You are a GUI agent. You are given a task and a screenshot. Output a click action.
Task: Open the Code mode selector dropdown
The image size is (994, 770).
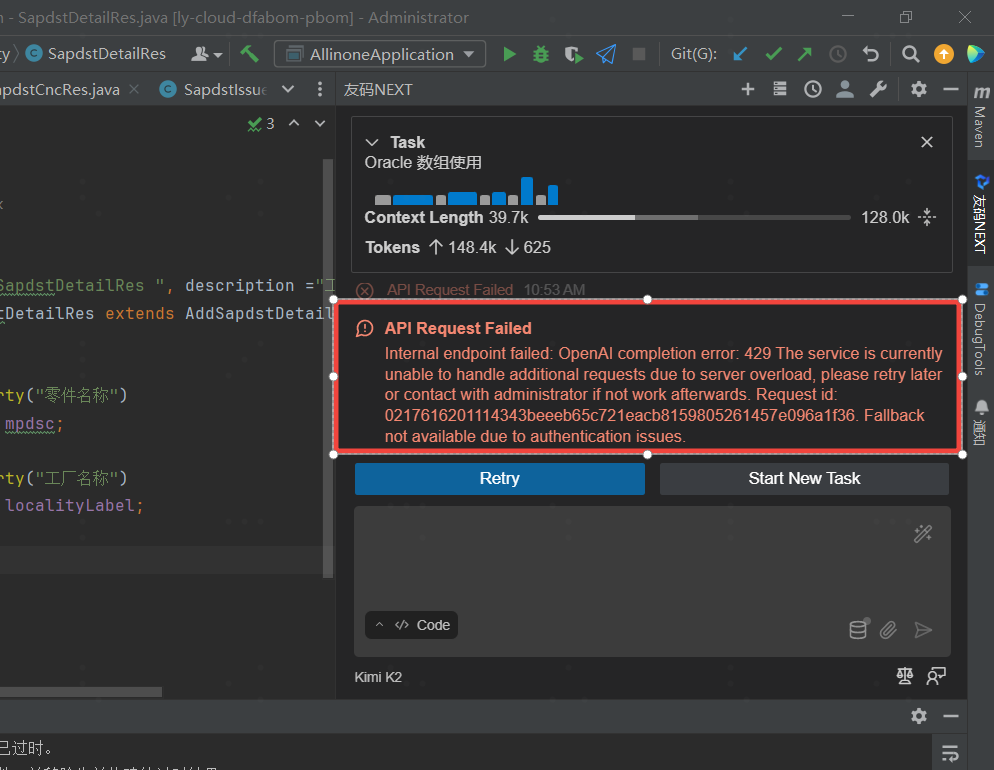pyautogui.click(x=411, y=625)
